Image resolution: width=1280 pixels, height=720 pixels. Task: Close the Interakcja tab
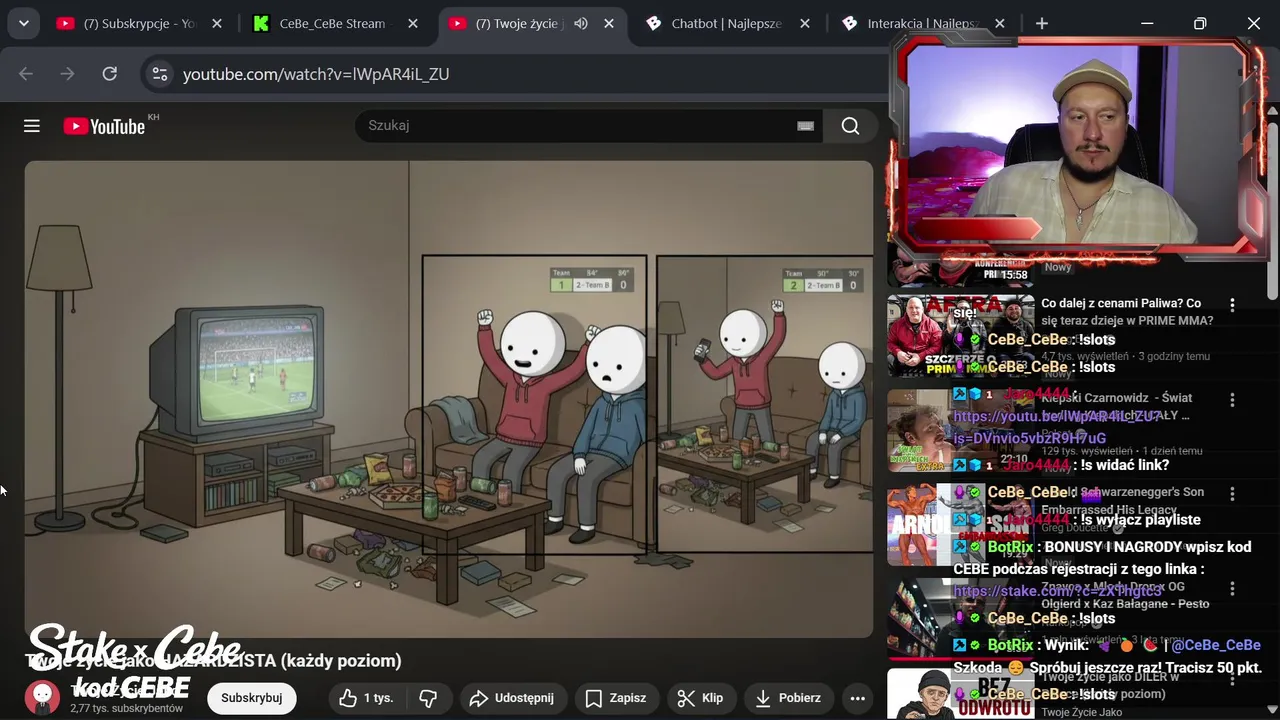click(1001, 23)
